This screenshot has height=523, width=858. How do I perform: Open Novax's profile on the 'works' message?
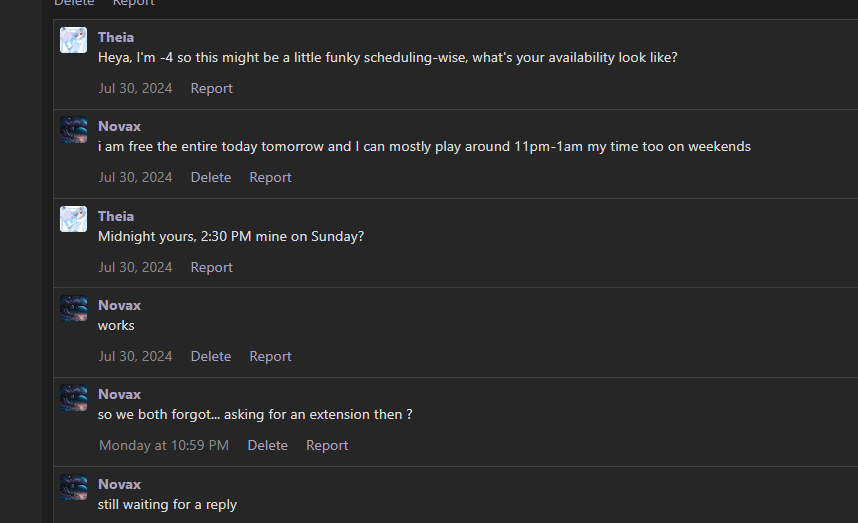coord(119,305)
